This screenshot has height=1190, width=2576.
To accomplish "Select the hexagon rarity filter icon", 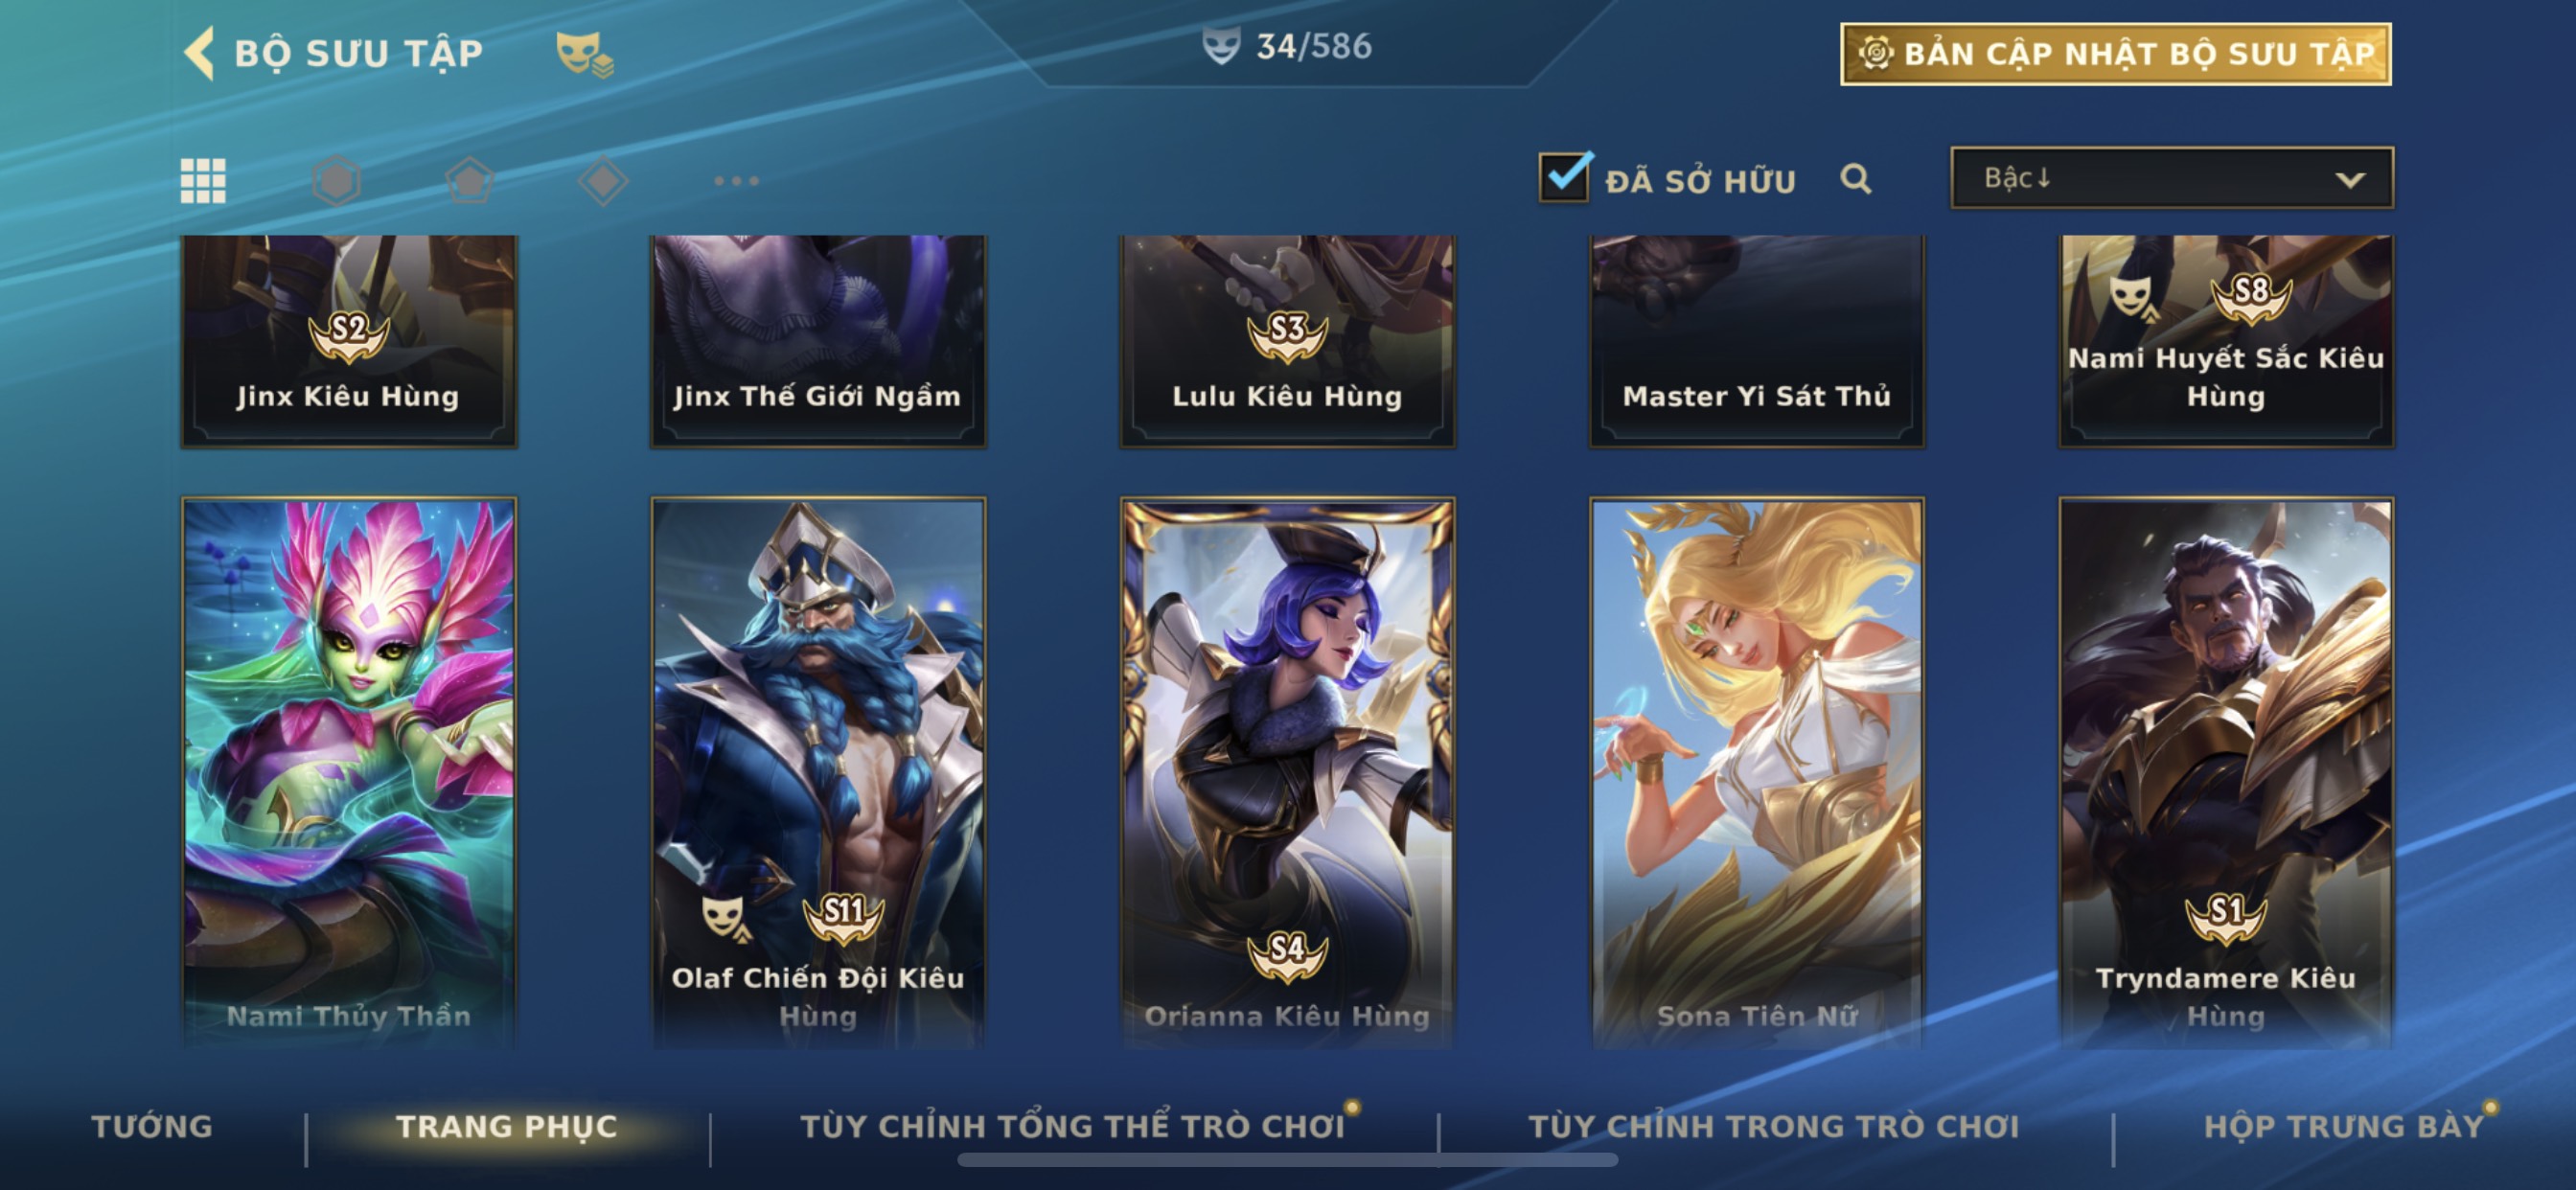I will [336, 181].
